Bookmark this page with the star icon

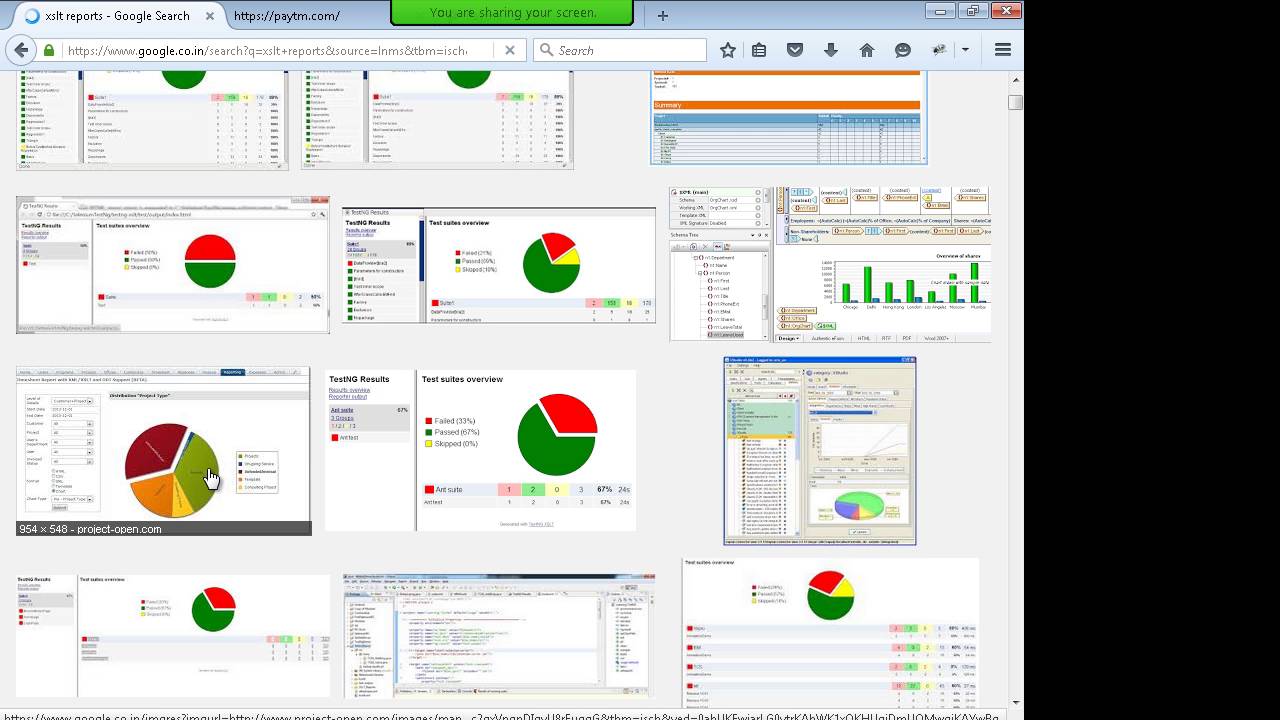click(728, 50)
